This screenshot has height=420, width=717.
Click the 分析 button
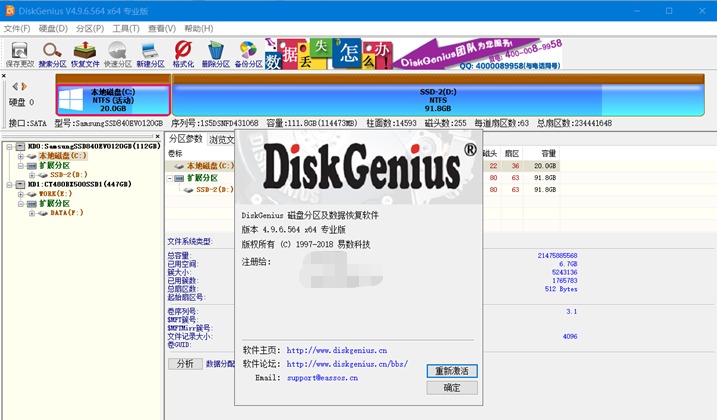(x=185, y=364)
